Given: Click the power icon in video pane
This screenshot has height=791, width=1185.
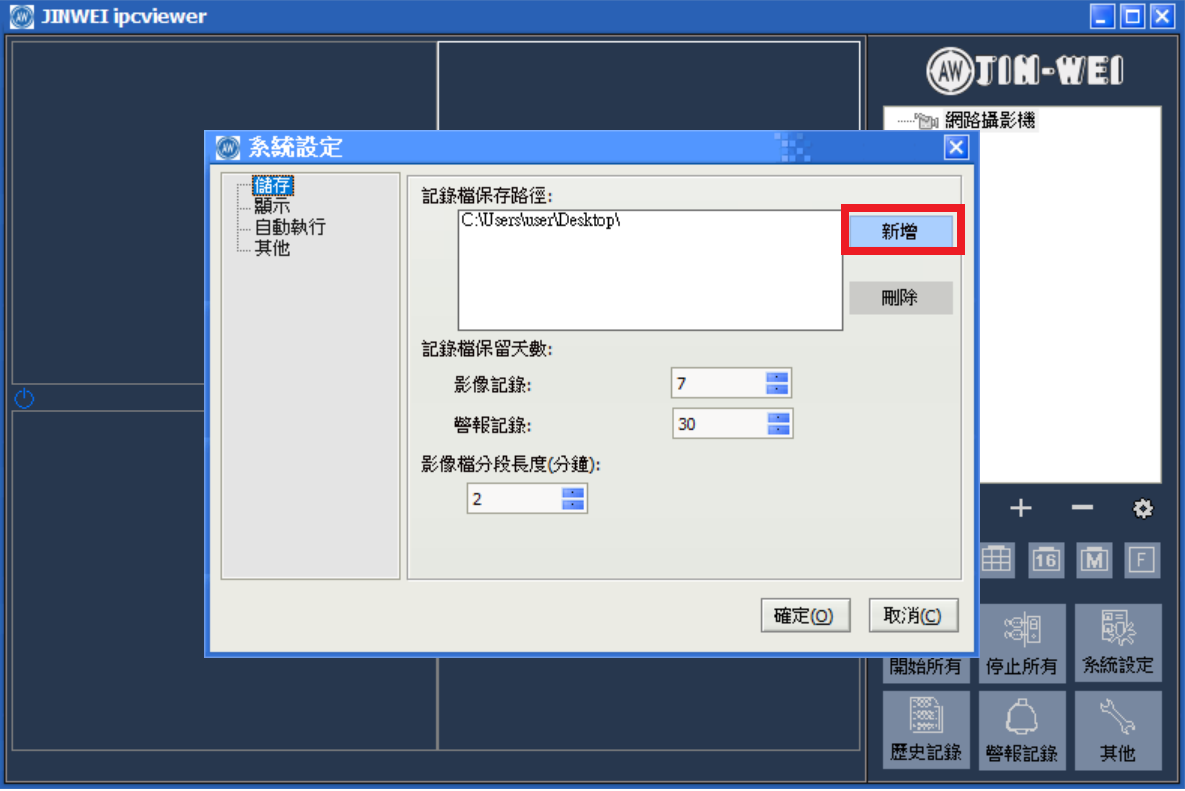Looking at the screenshot, I should click(24, 397).
